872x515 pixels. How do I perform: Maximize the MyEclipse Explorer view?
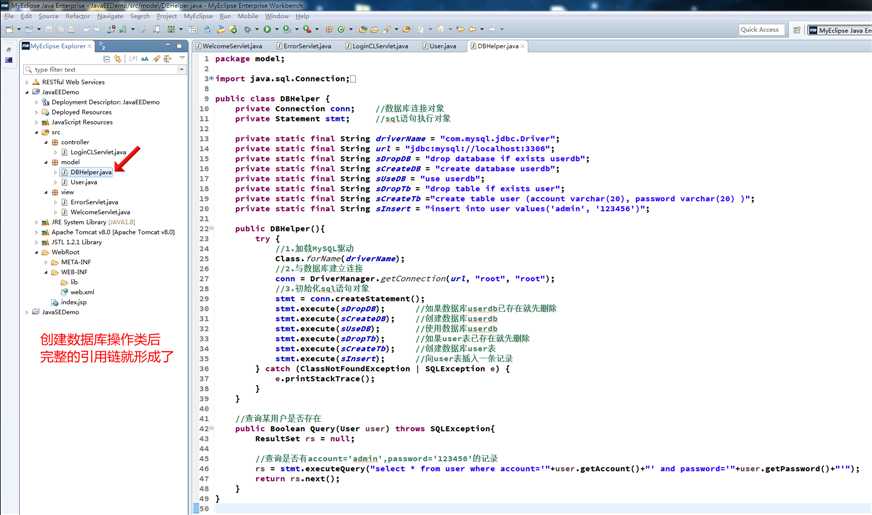(x=179, y=46)
